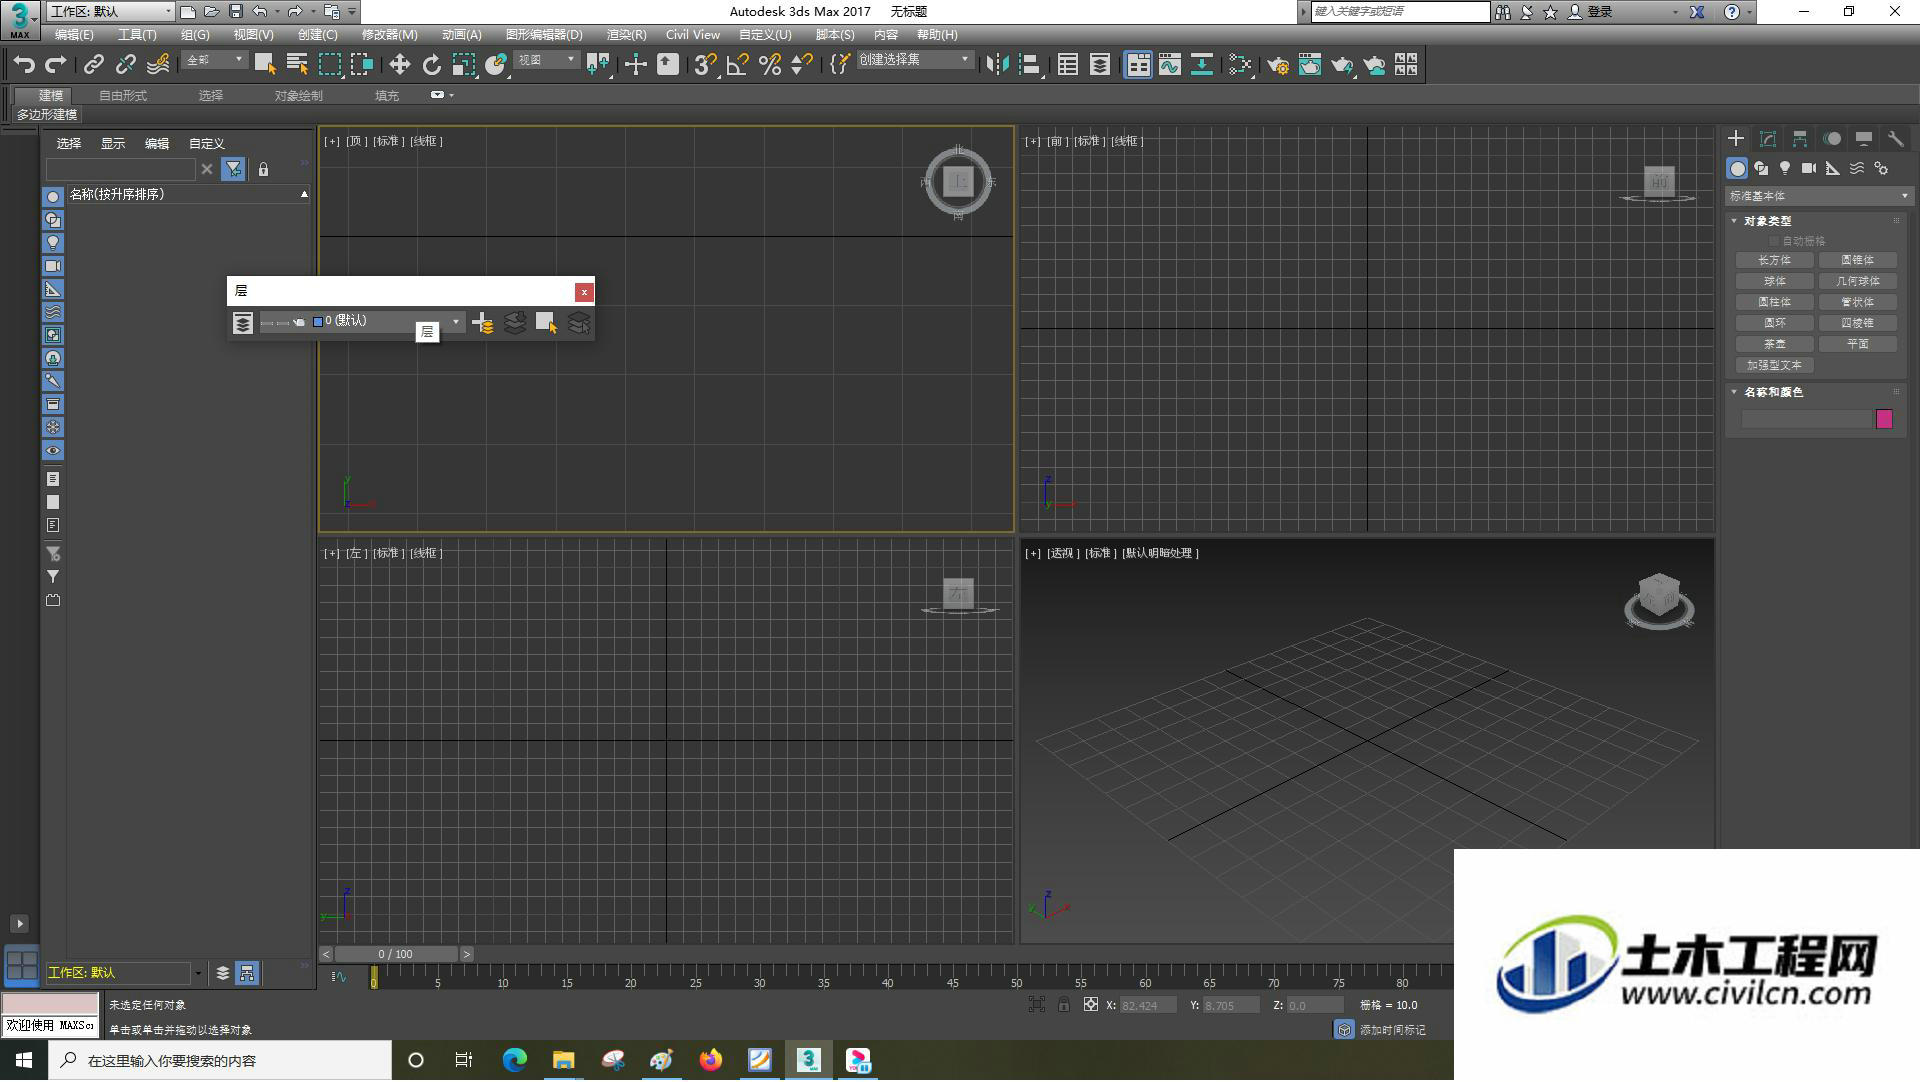This screenshot has height=1082, width=1920.
Task: Select the Lights creation category icon
Action: (x=1785, y=169)
